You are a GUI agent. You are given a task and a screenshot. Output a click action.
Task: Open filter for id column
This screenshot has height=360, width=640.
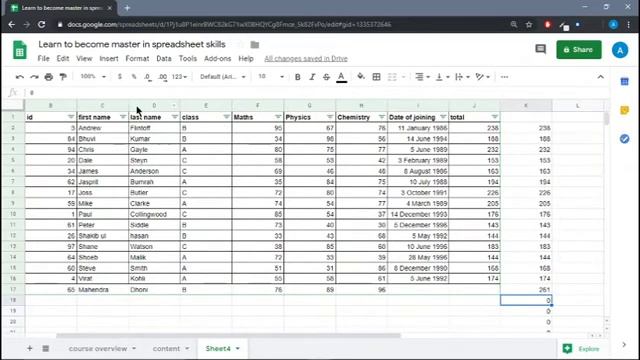point(71,117)
